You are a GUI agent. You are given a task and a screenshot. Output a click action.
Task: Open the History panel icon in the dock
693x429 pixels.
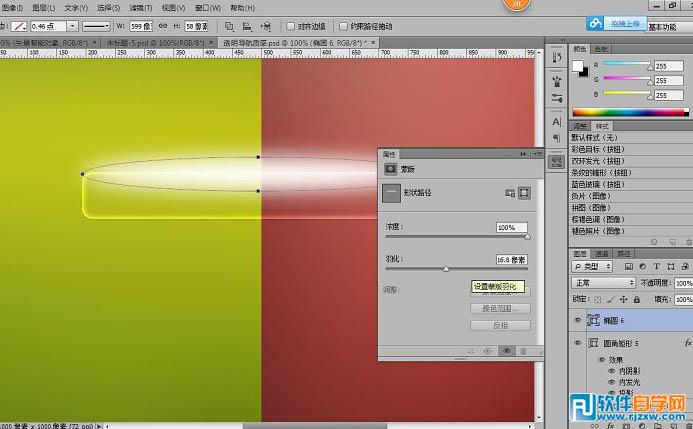(556, 57)
